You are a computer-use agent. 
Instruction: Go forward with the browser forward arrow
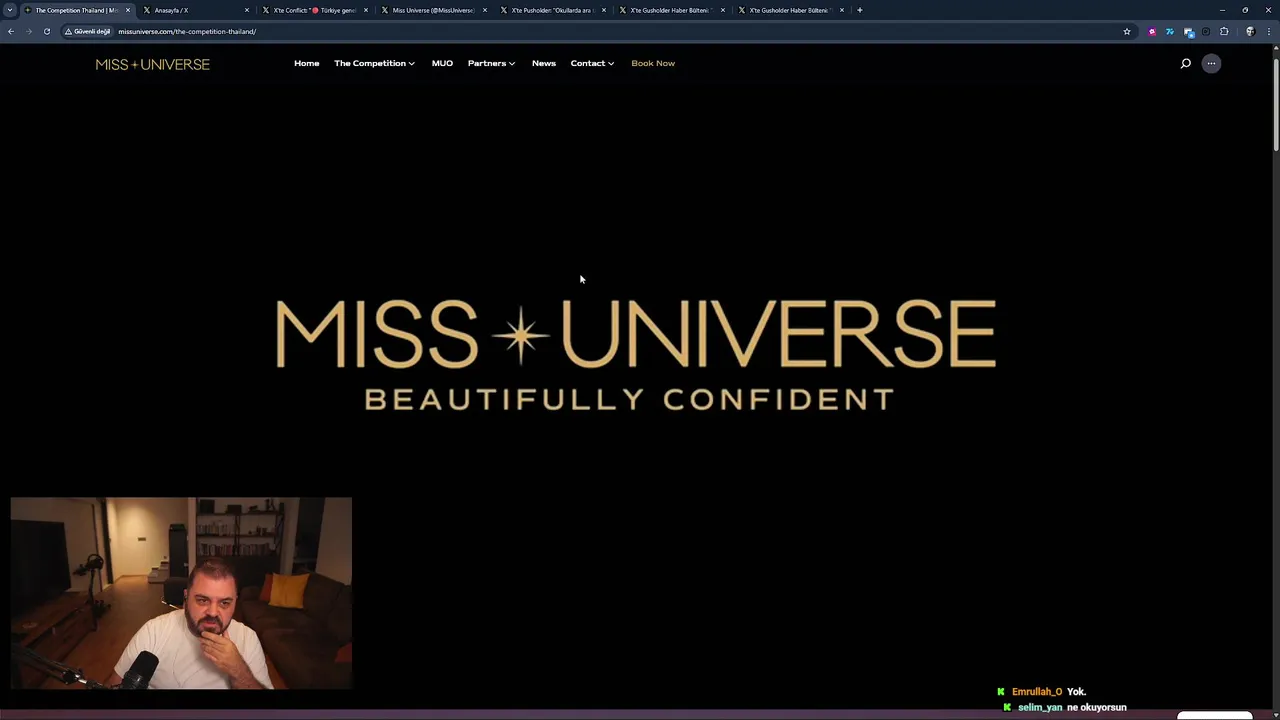click(x=29, y=31)
